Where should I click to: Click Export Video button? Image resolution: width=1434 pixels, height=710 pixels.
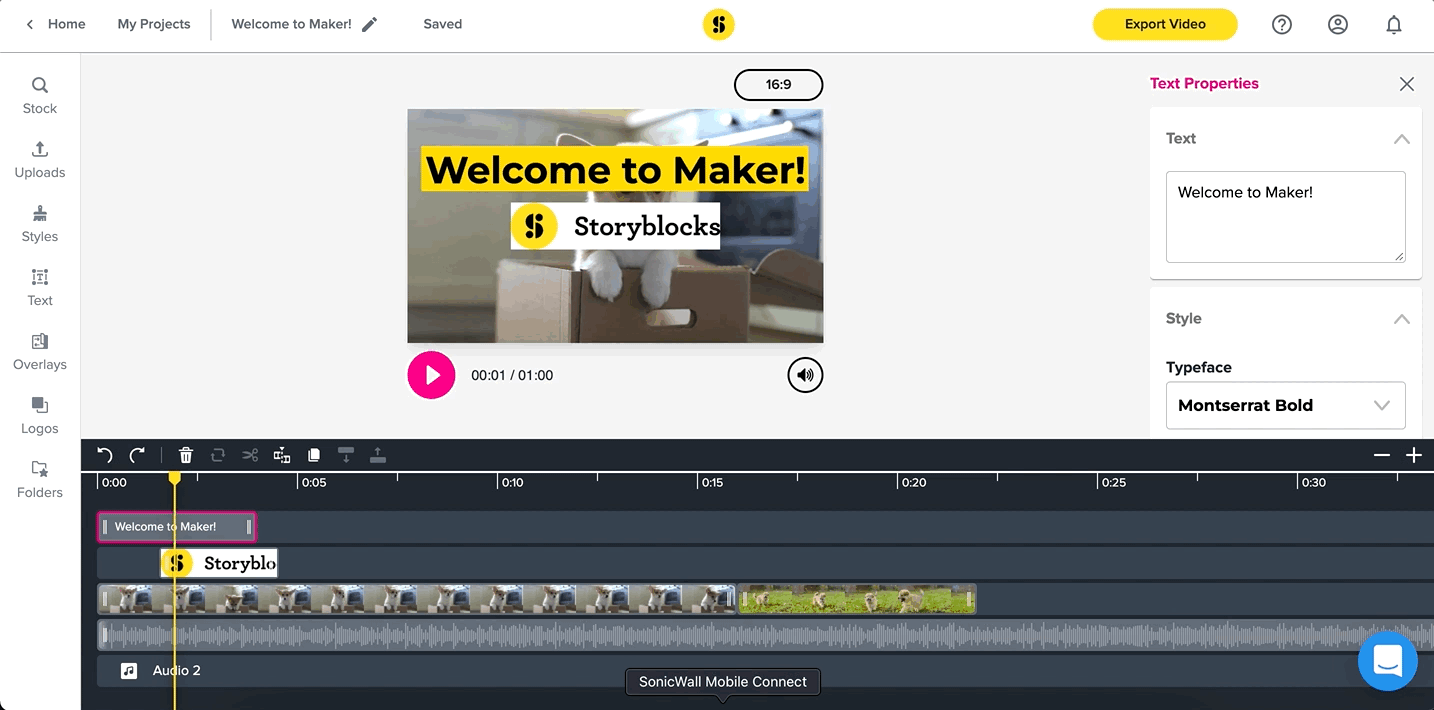tap(1165, 24)
